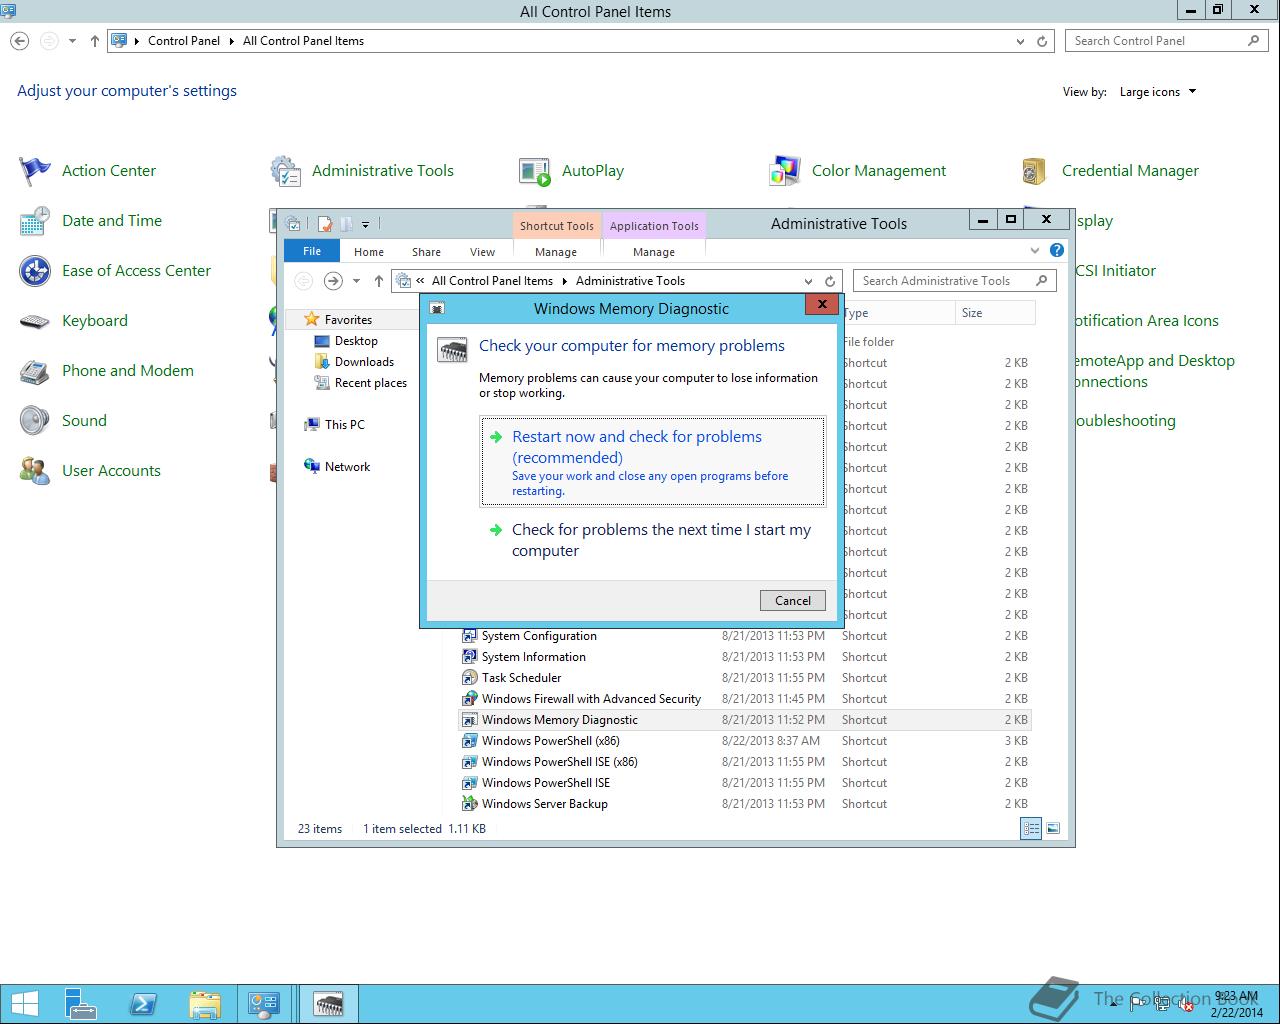Screen dimensions: 1280x1024
Task: Open recent locations dropdown in Control Panel
Action: [72, 41]
